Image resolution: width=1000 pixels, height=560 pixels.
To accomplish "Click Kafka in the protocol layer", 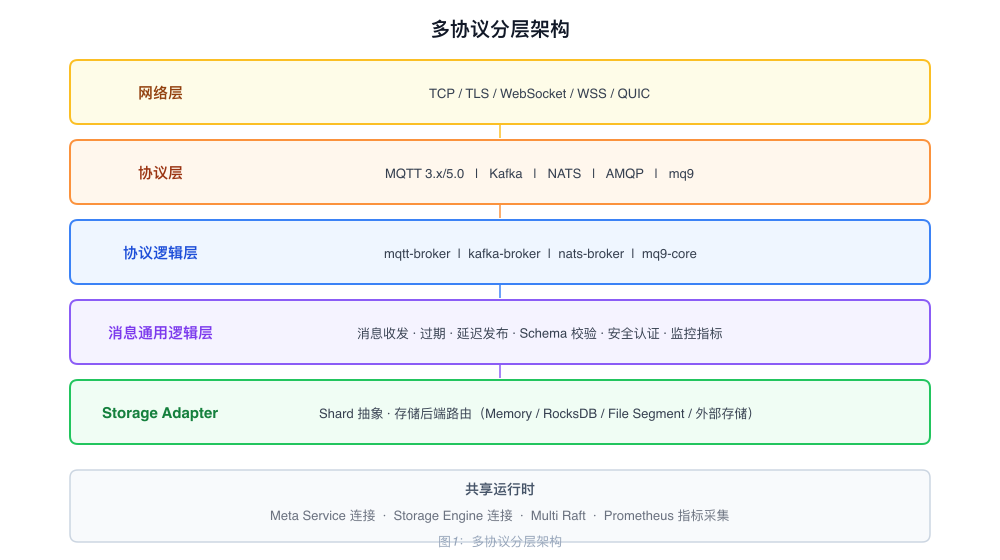I will coord(506,173).
